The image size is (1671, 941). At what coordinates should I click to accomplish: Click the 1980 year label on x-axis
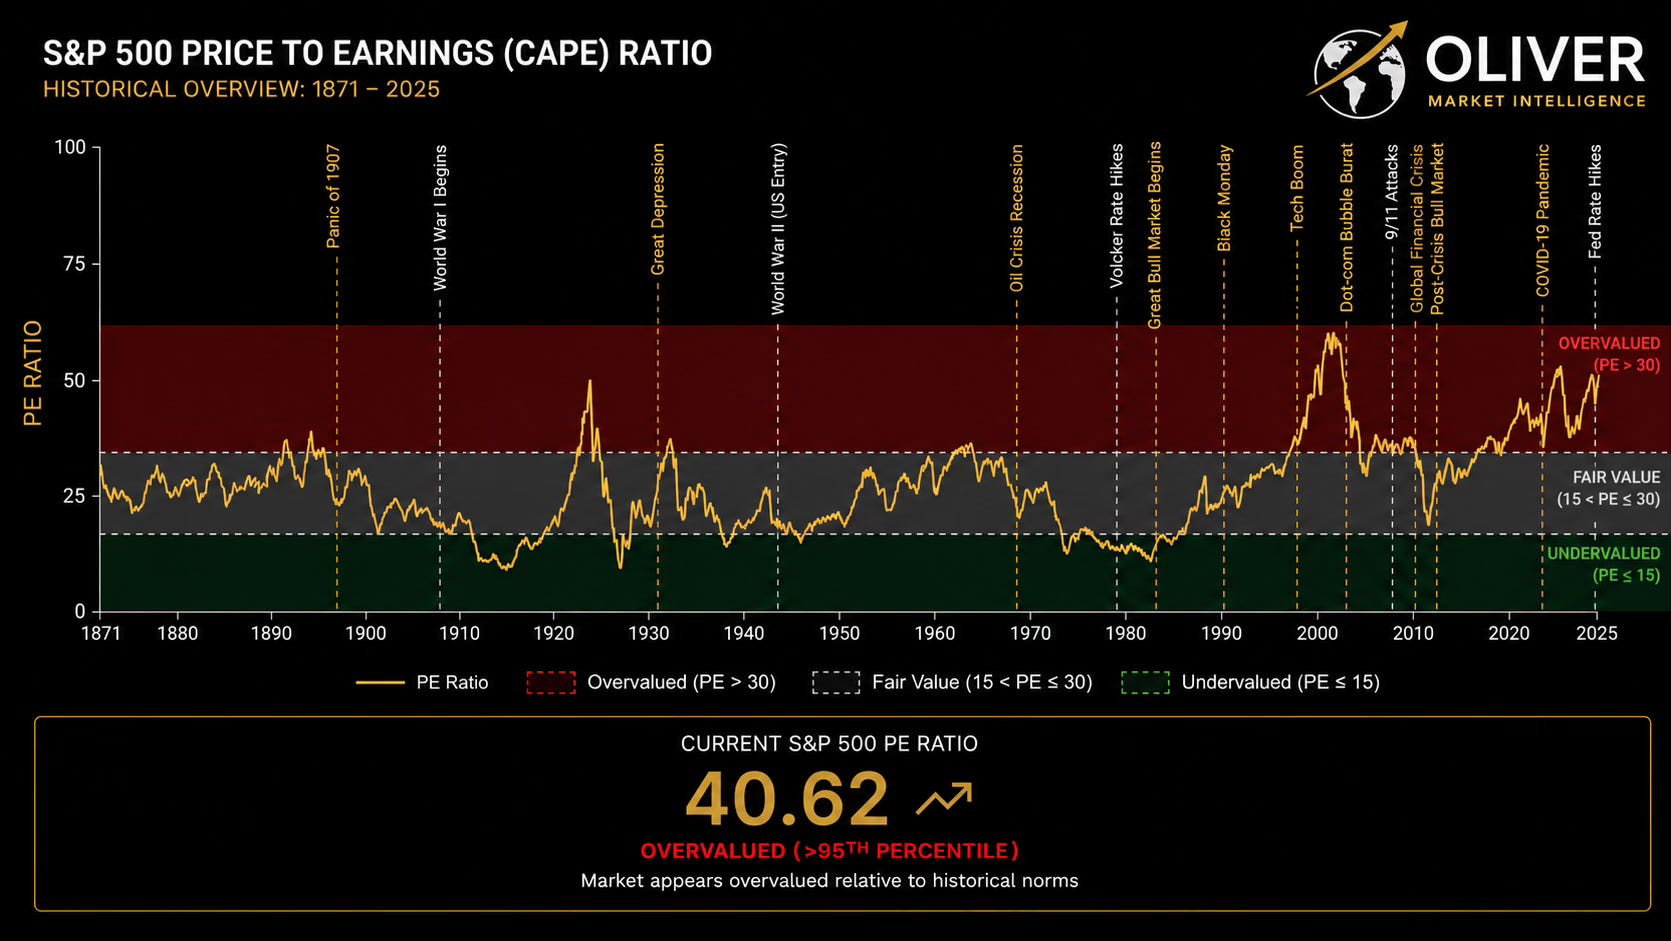point(1125,633)
